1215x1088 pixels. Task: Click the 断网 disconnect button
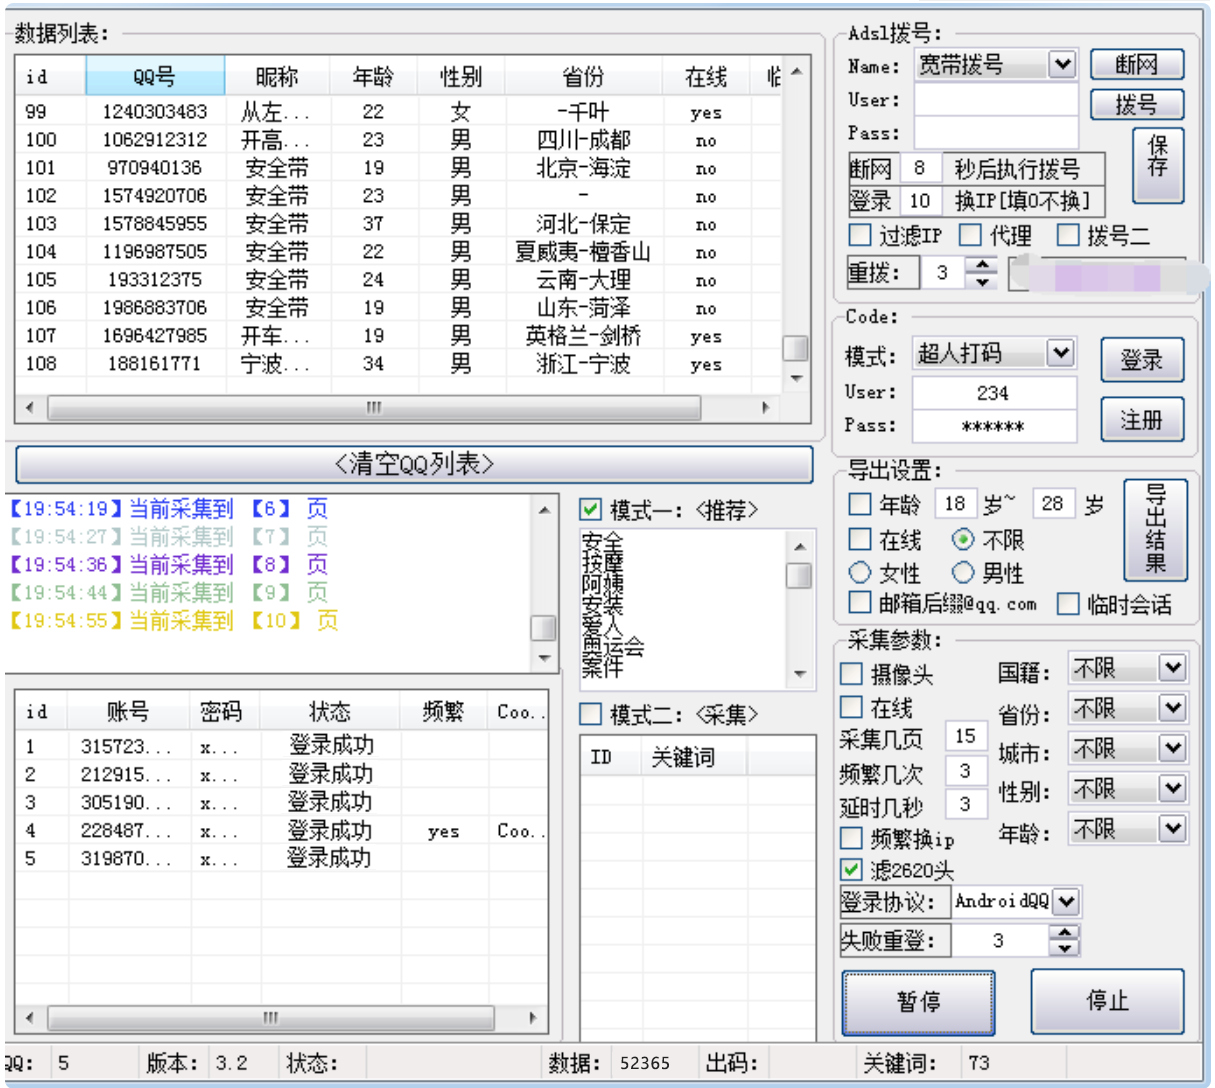click(1136, 65)
